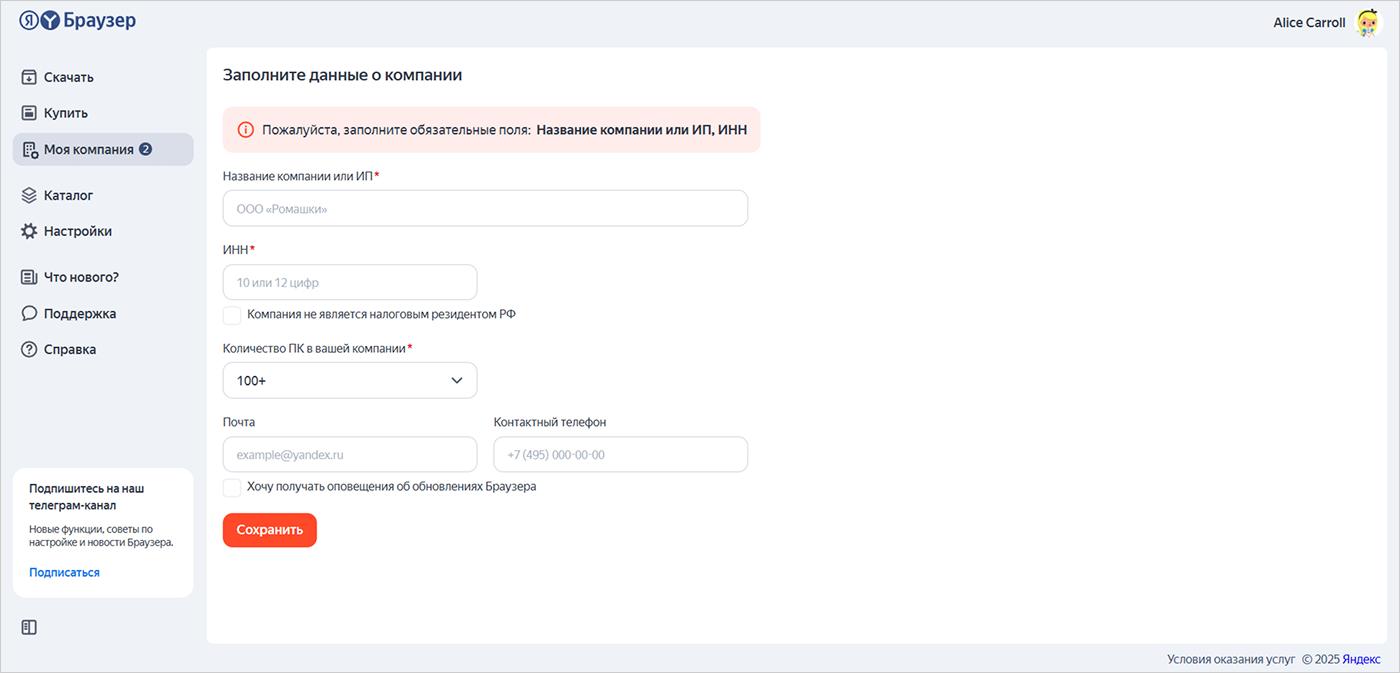This screenshot has width=1400, height=673.
Task: Click the Buy (Купить) sidebar icon
Action: 29,113
